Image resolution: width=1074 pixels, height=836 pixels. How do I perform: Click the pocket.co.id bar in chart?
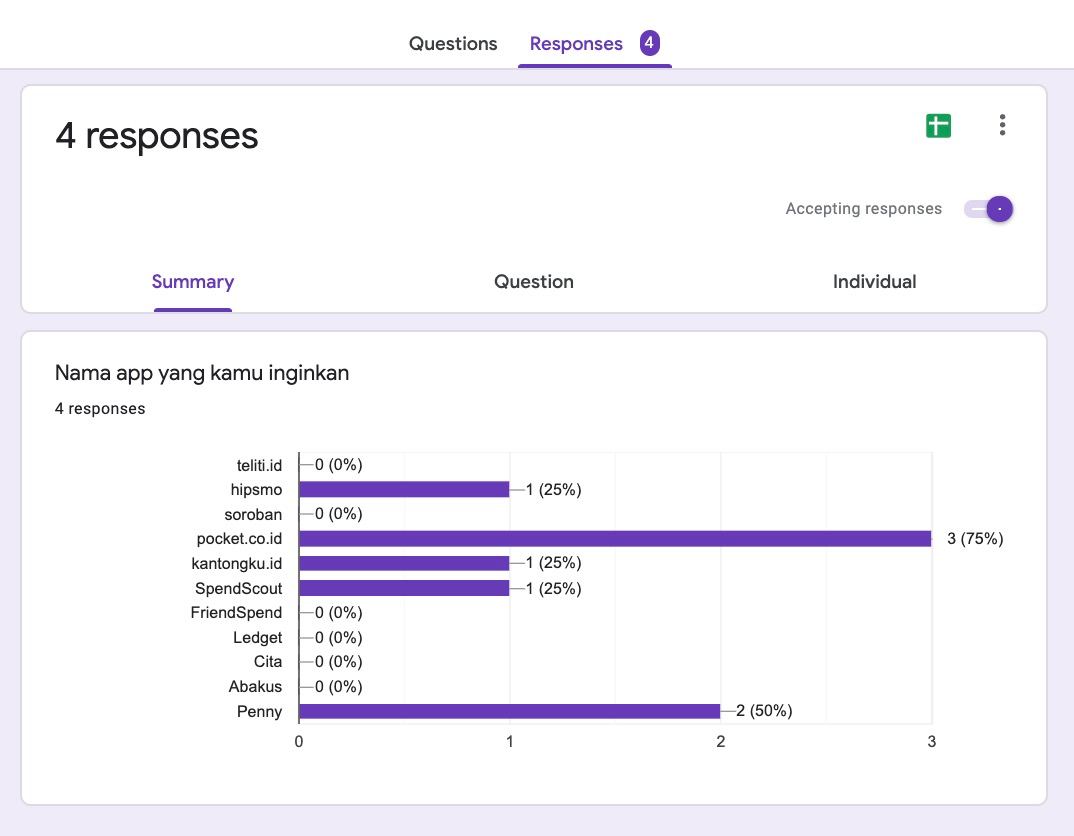pos(615,539)
